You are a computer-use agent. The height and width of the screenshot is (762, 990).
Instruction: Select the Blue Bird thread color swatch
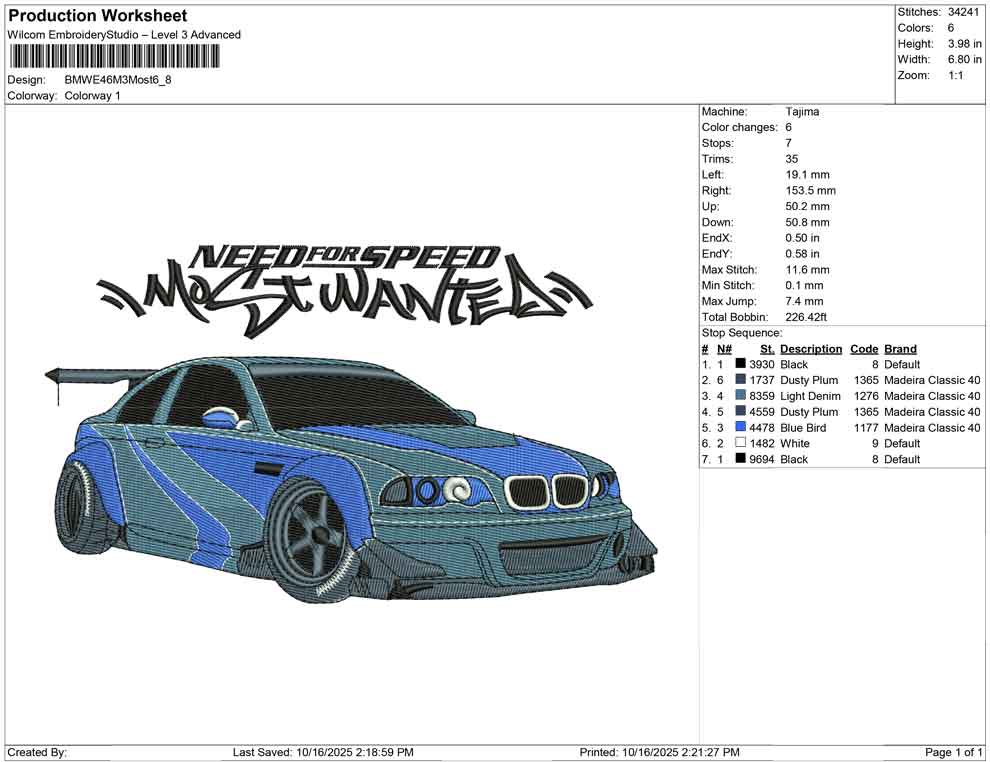[x=741, y=428]
